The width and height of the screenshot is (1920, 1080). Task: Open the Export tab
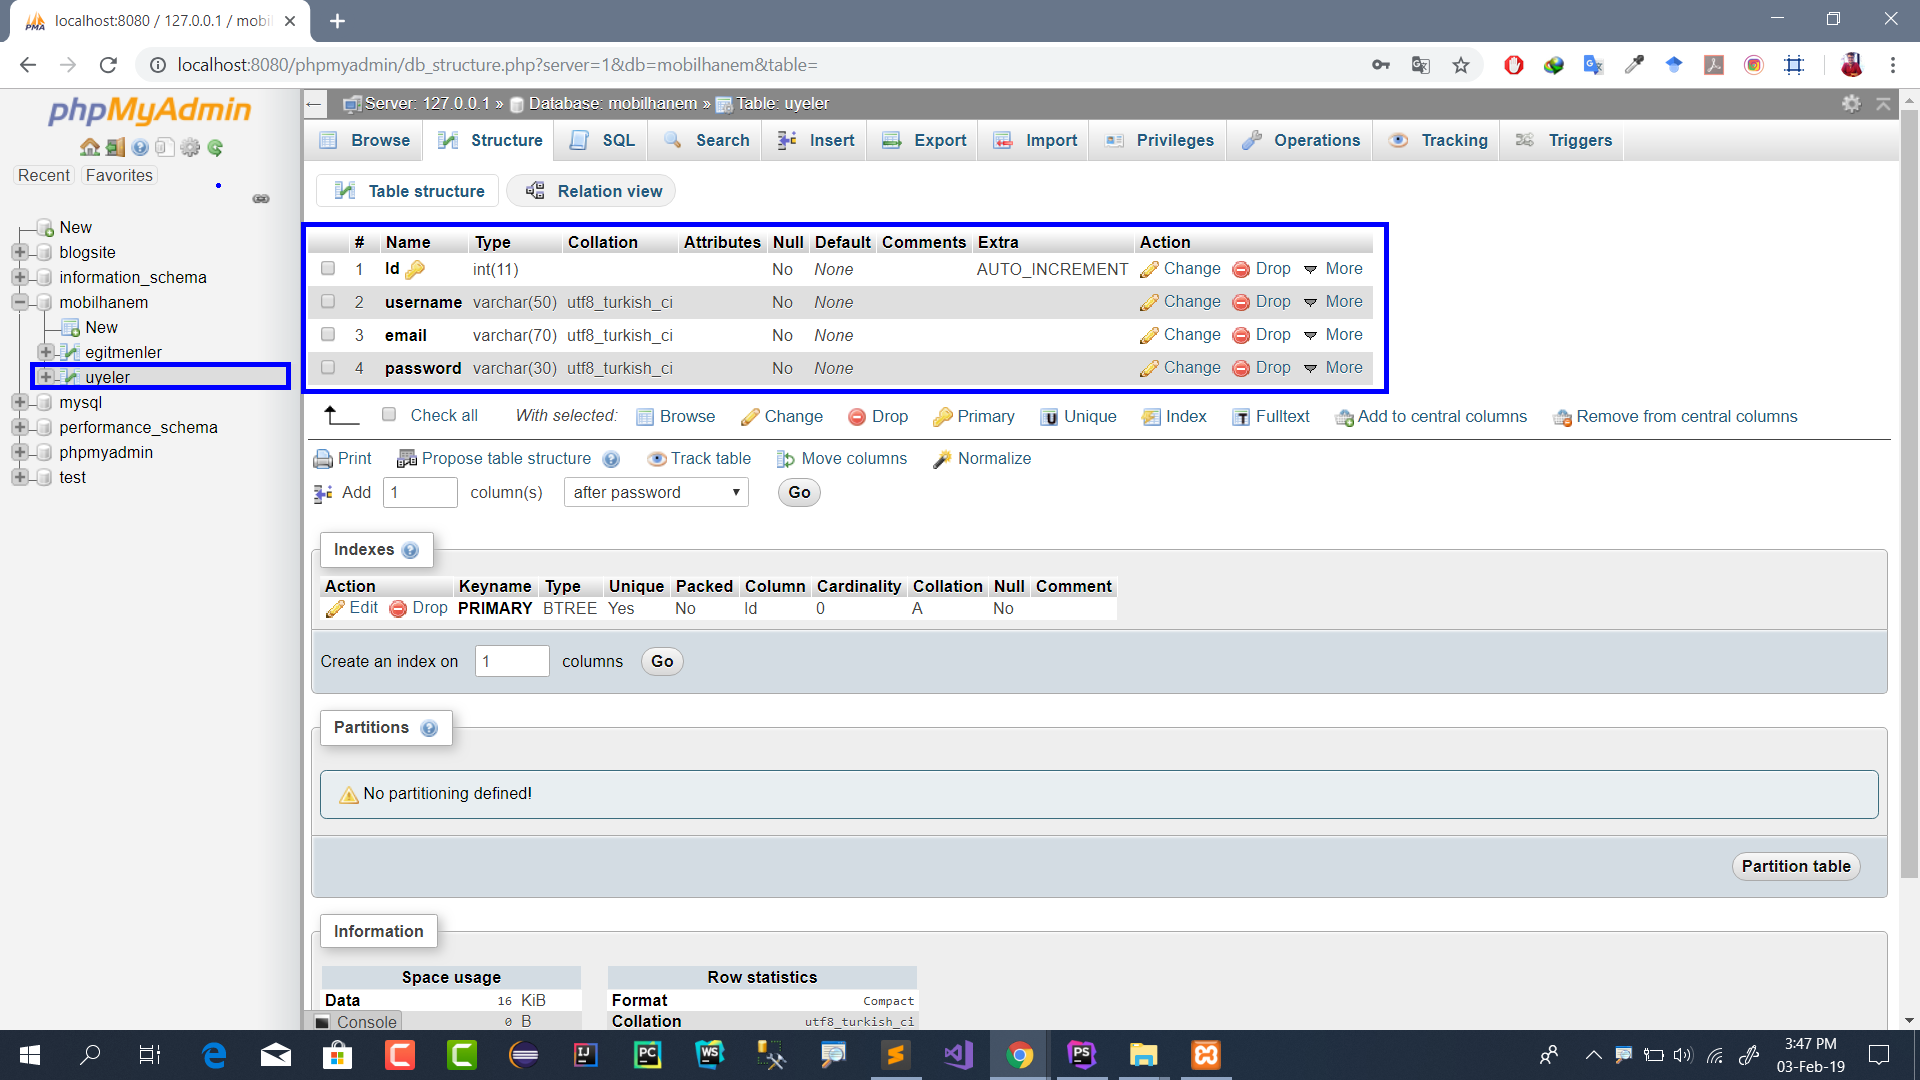924,141
